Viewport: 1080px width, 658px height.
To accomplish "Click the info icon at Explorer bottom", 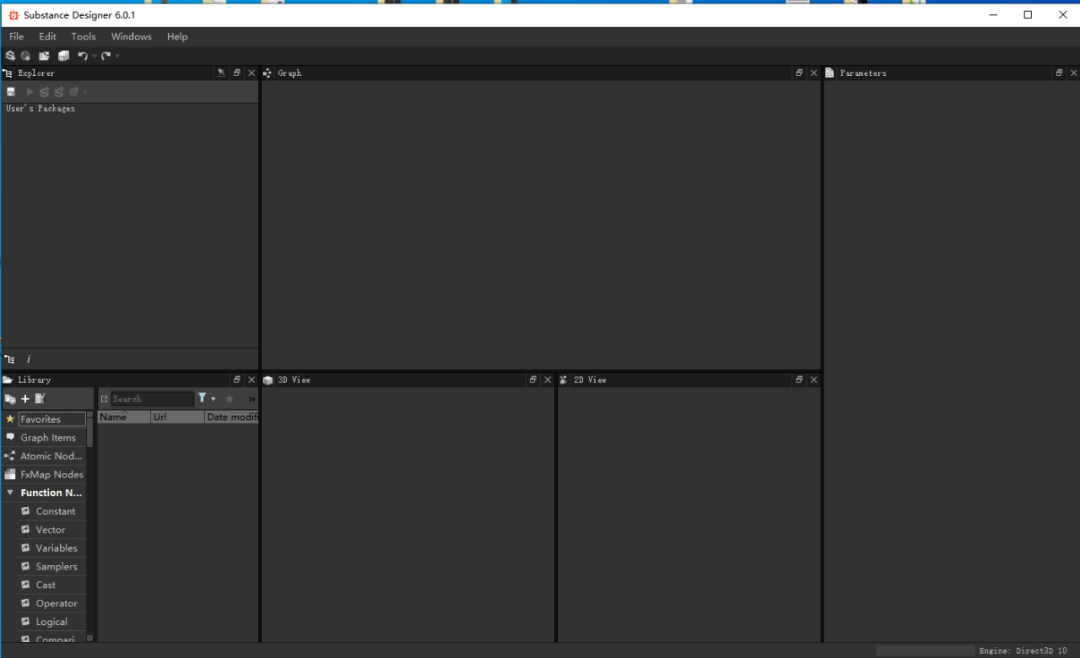I will coord(28,359).
